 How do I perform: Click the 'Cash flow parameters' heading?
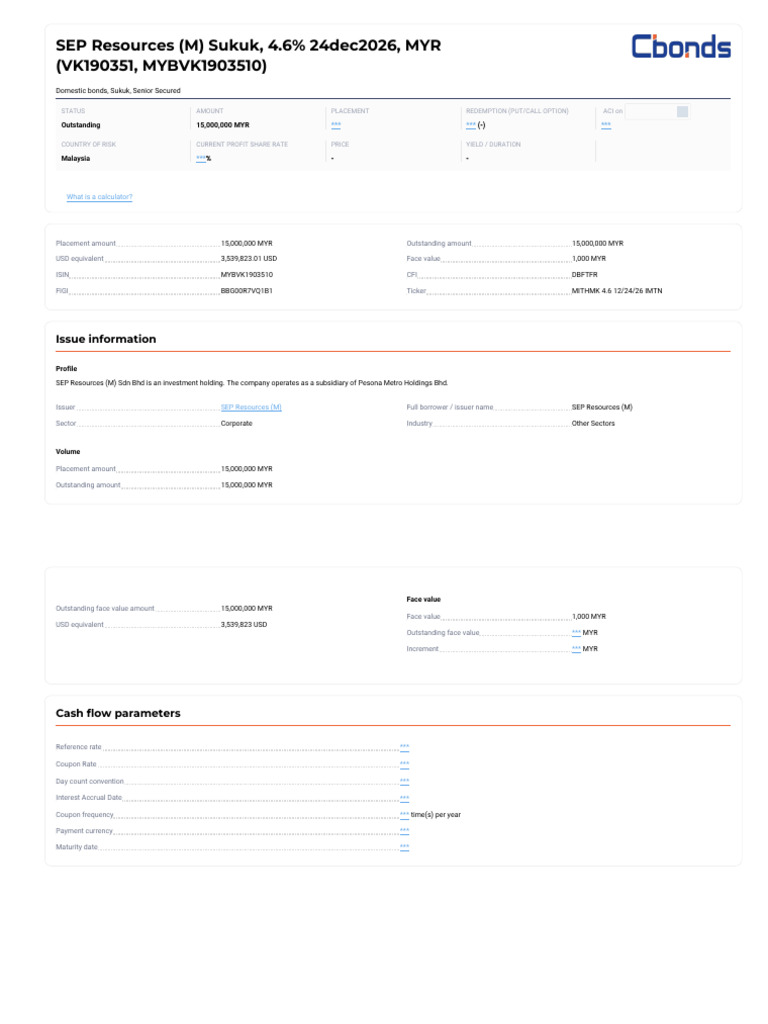118,713
